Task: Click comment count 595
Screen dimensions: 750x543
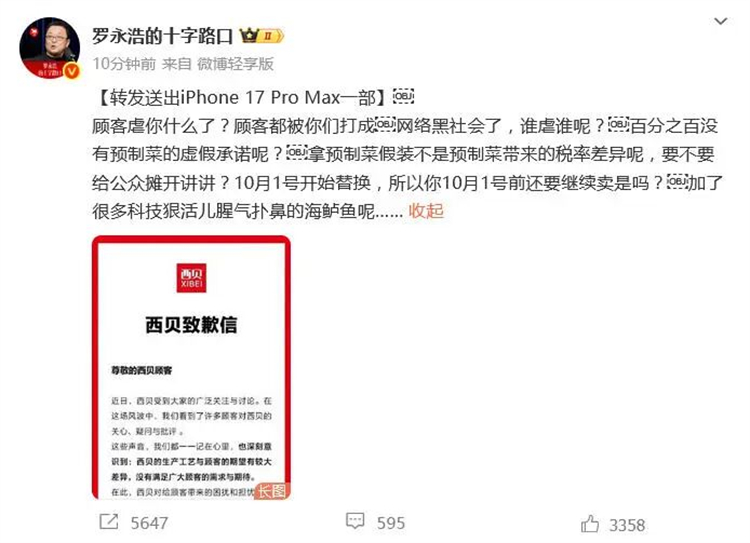Action: coord(391,523)
